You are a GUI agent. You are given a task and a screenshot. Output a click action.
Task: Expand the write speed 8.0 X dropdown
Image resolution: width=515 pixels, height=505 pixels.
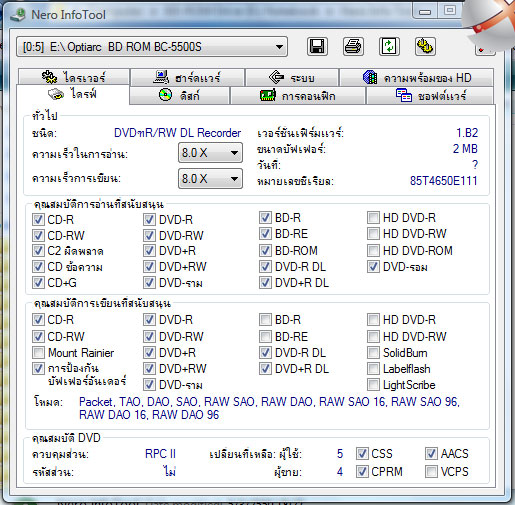[x=210, y=179]
